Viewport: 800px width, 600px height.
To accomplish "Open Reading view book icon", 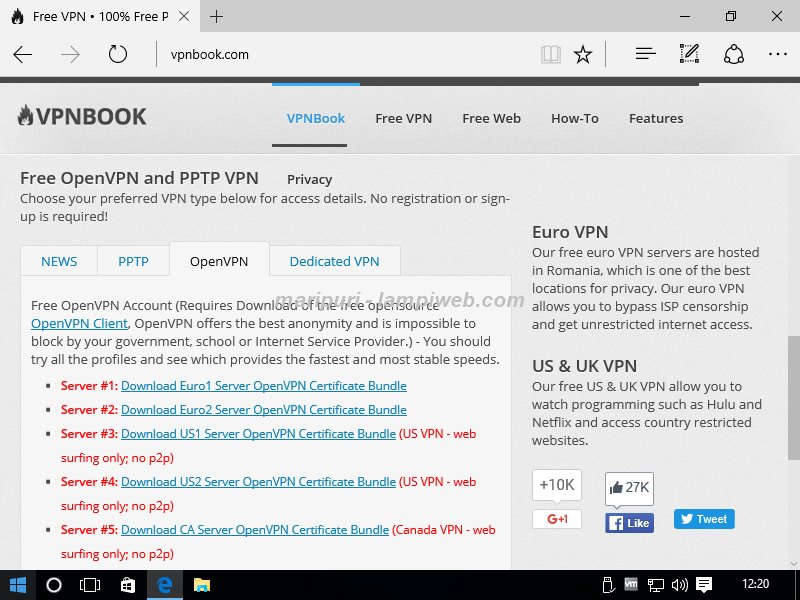I will click(551, 54).
